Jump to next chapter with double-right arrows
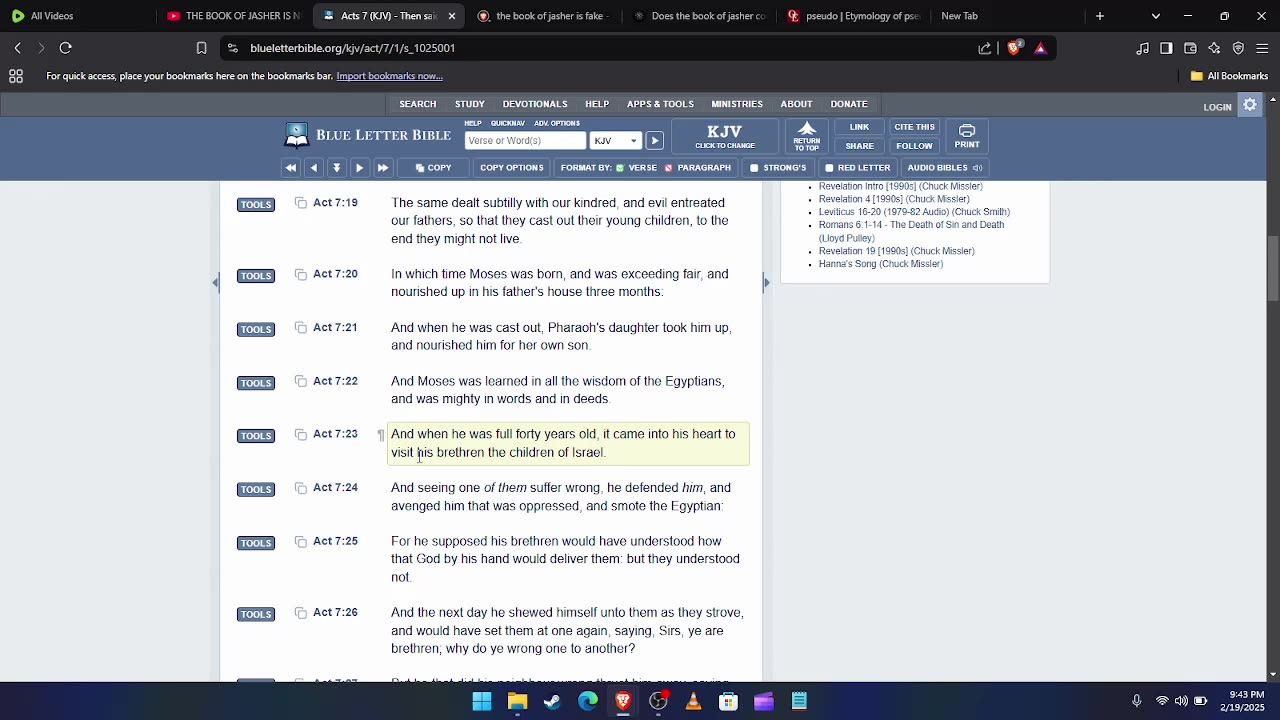This screenshot has width=1280, height=720. coord(382,168)
